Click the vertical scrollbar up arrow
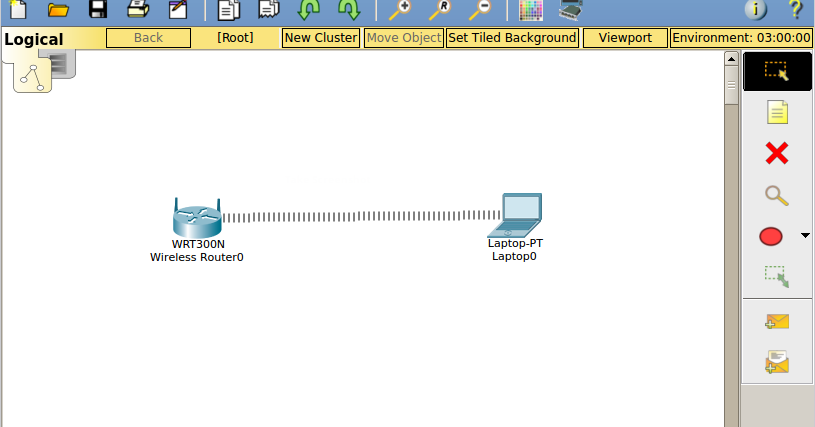815x427 pixels. click(x=731, y=59)
